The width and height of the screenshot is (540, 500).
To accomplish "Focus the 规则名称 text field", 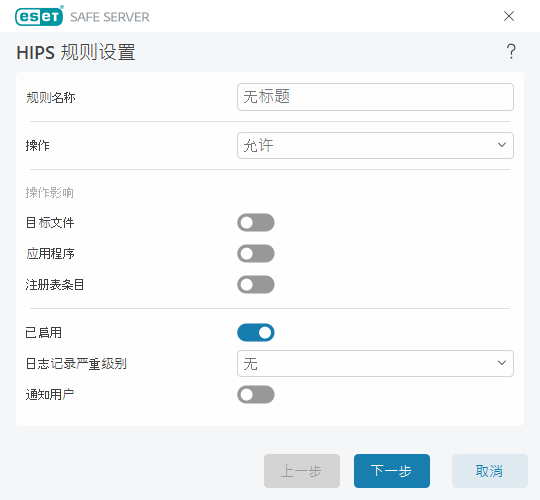I will pyautogui.click(x=375, y=97).
